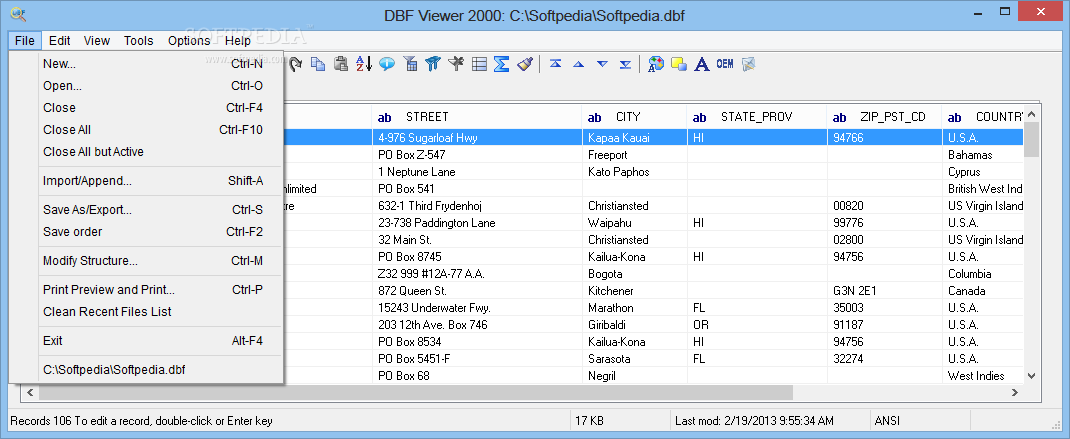The image size is (1070, 439).
Task: Click vertical scrollbar up arrow
Action: [x=1031, y=114]
